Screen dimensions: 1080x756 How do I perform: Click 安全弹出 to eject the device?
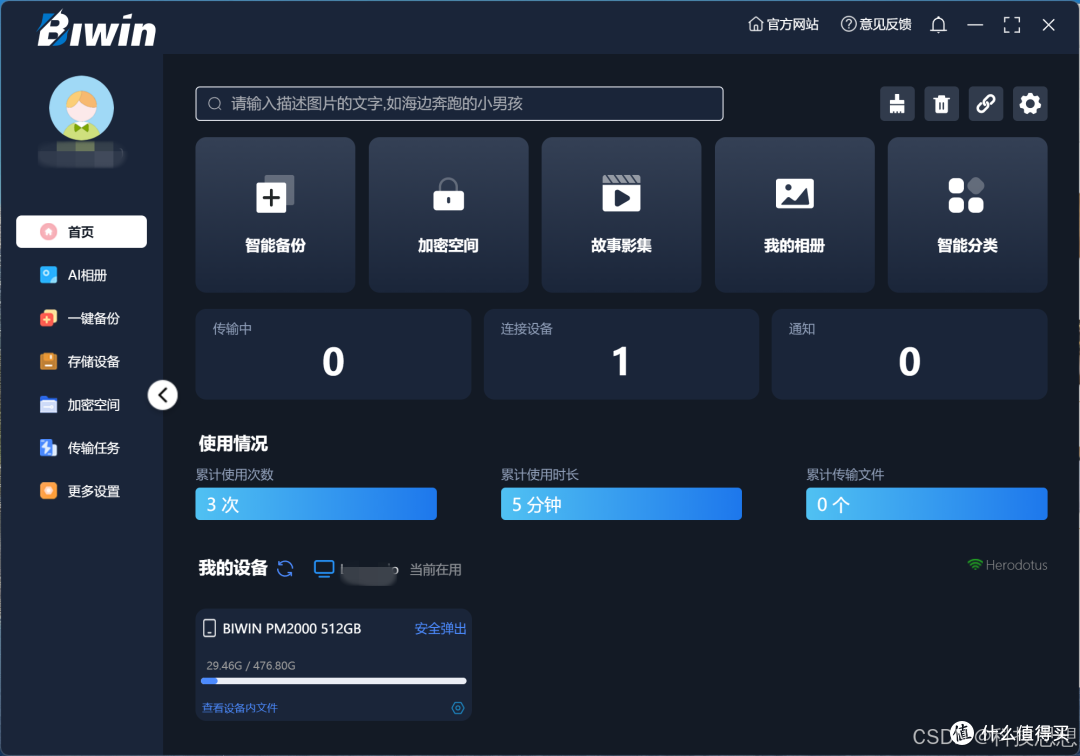(x=440, y=629)
